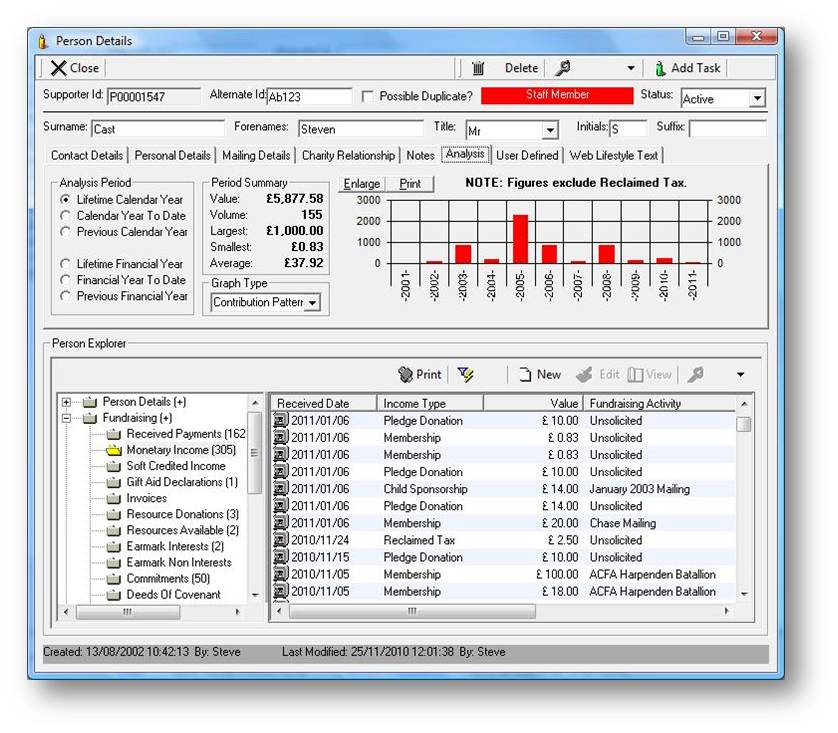Open the Person Explorer toolbar dropdown arrow

pos(741,375)
